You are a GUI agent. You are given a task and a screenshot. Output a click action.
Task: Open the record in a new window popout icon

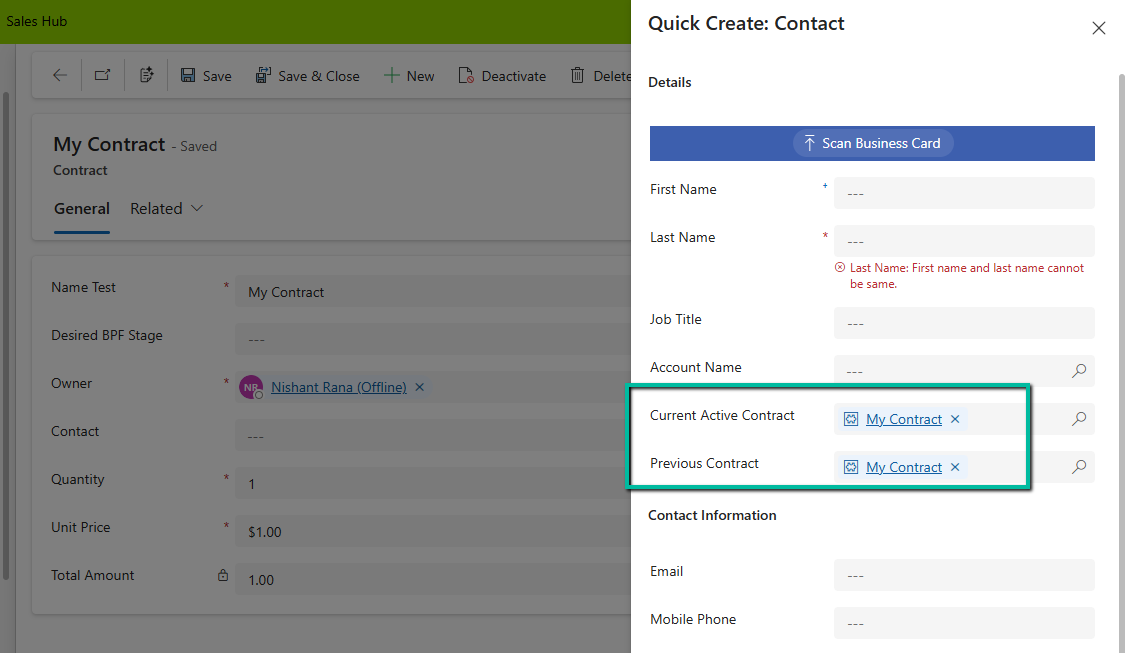point(101,75)
